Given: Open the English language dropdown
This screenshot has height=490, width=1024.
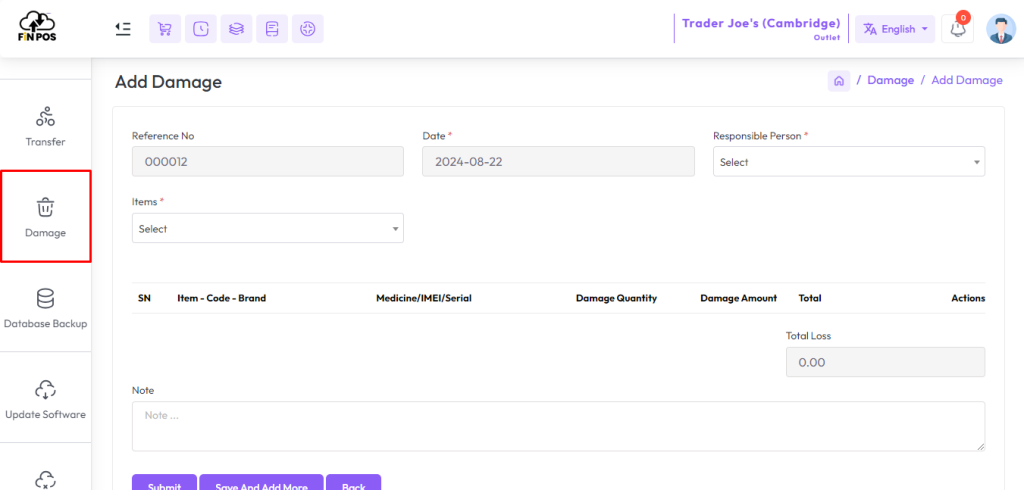Looking at the screenshot, I should [x=895, y=29].
